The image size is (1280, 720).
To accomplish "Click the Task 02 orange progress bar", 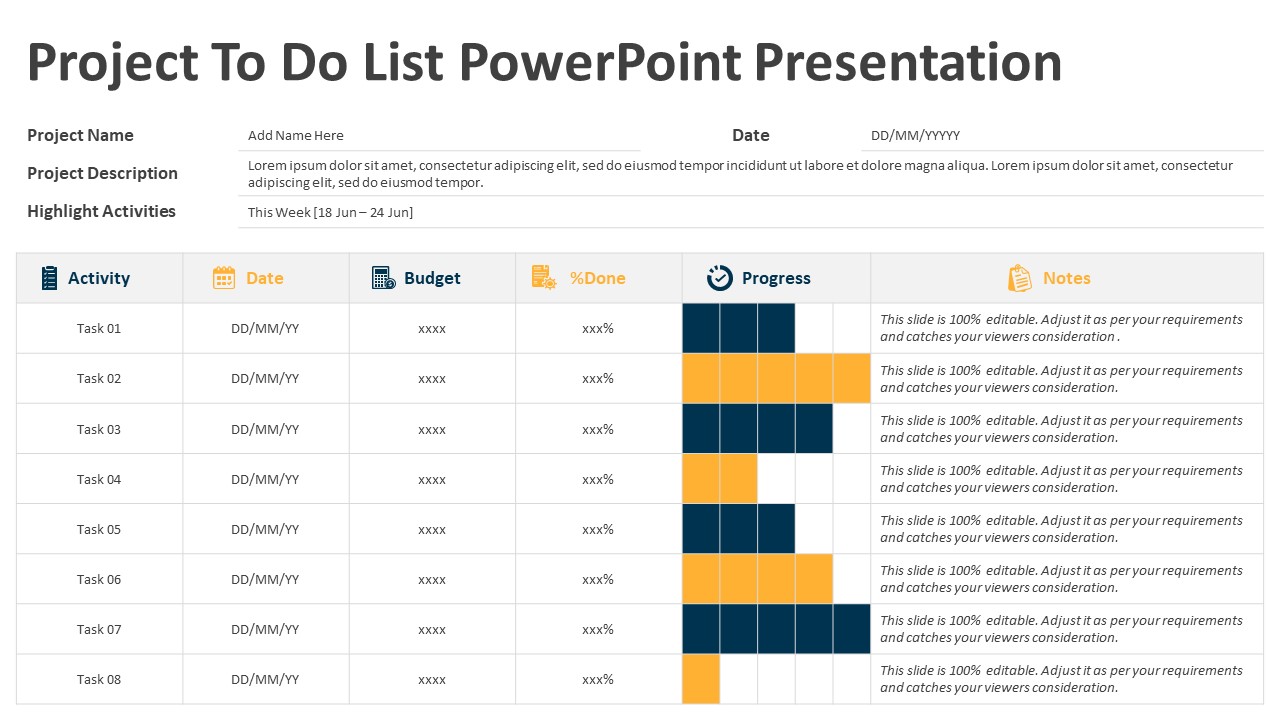I will [x=776, y=378].
